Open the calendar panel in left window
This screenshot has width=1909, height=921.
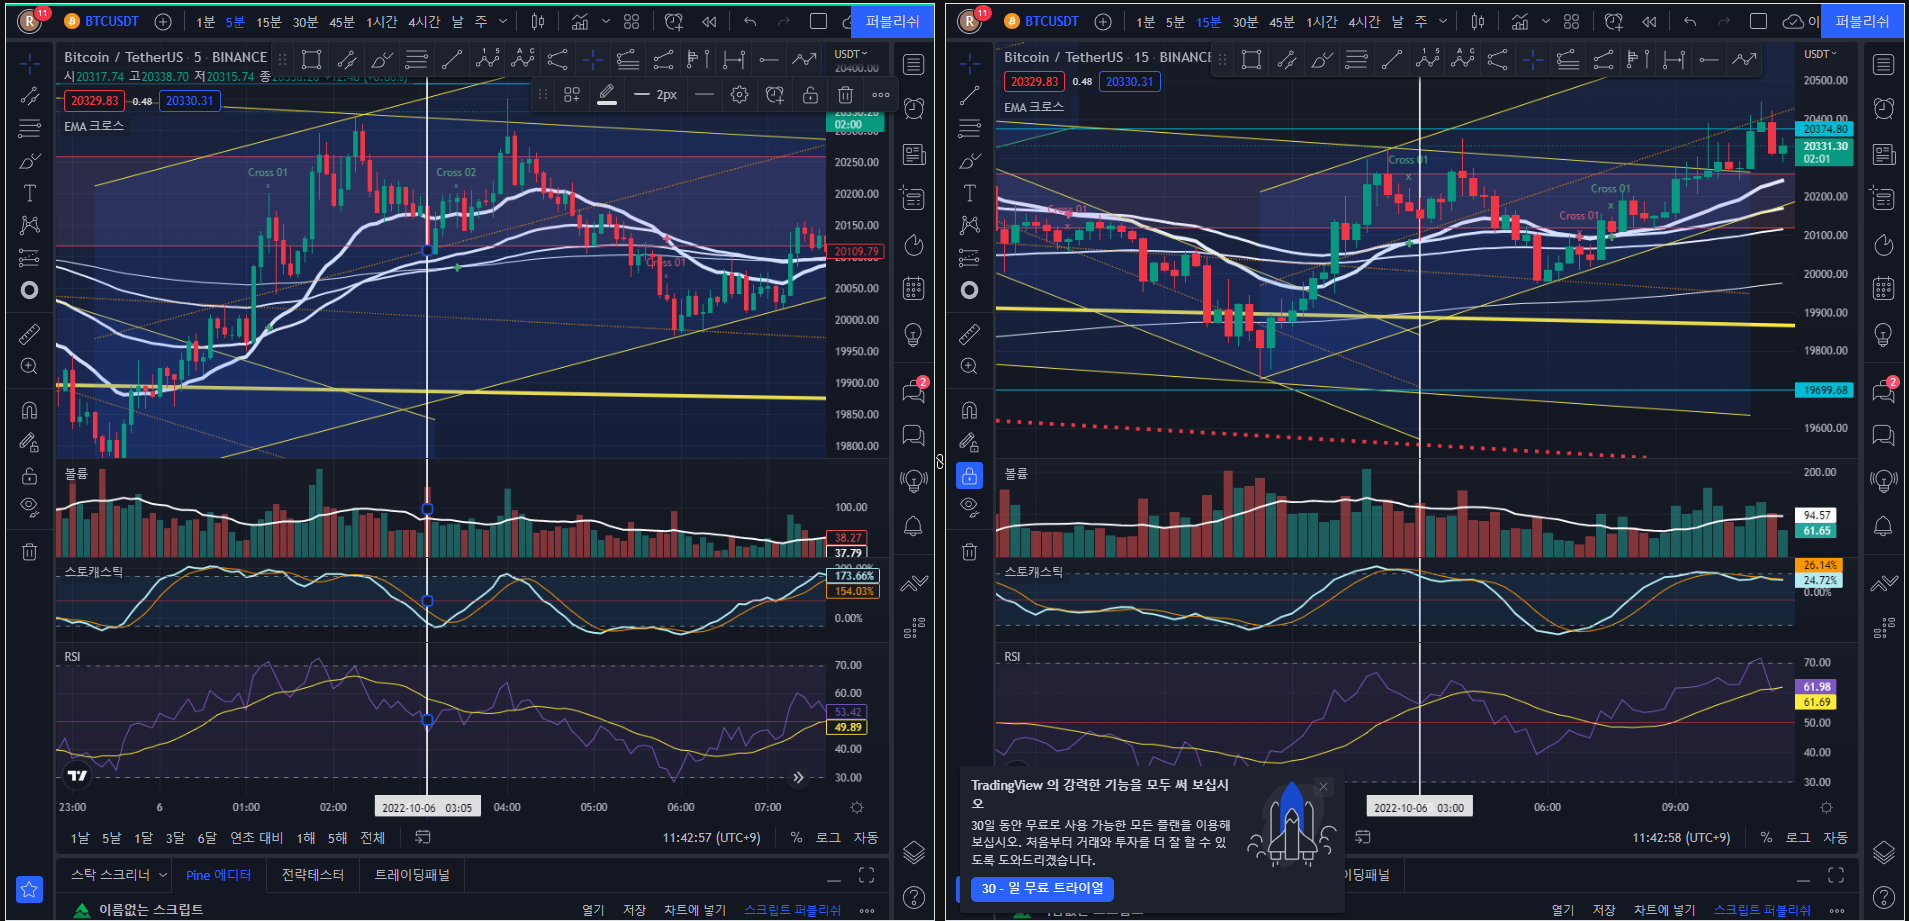pos(913,289)
